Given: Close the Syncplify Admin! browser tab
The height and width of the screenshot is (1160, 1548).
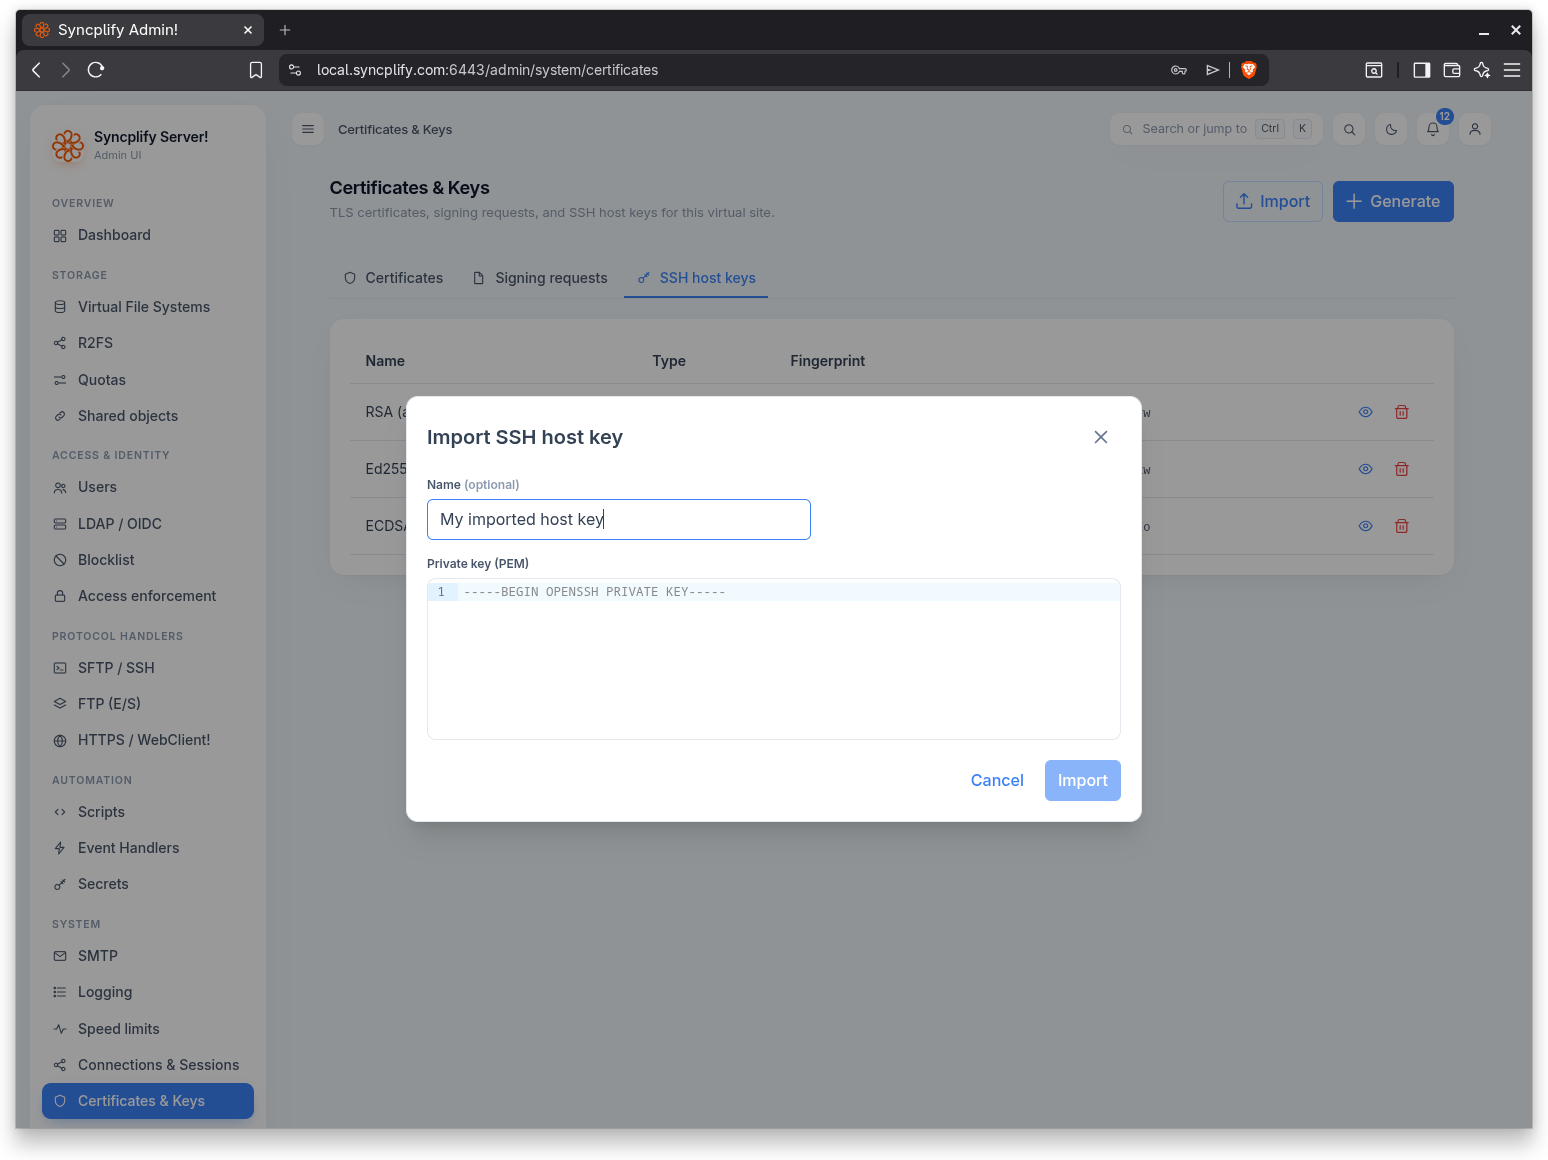Looking at the screenshot, I should pyautogui.click(x=248, y=30).
